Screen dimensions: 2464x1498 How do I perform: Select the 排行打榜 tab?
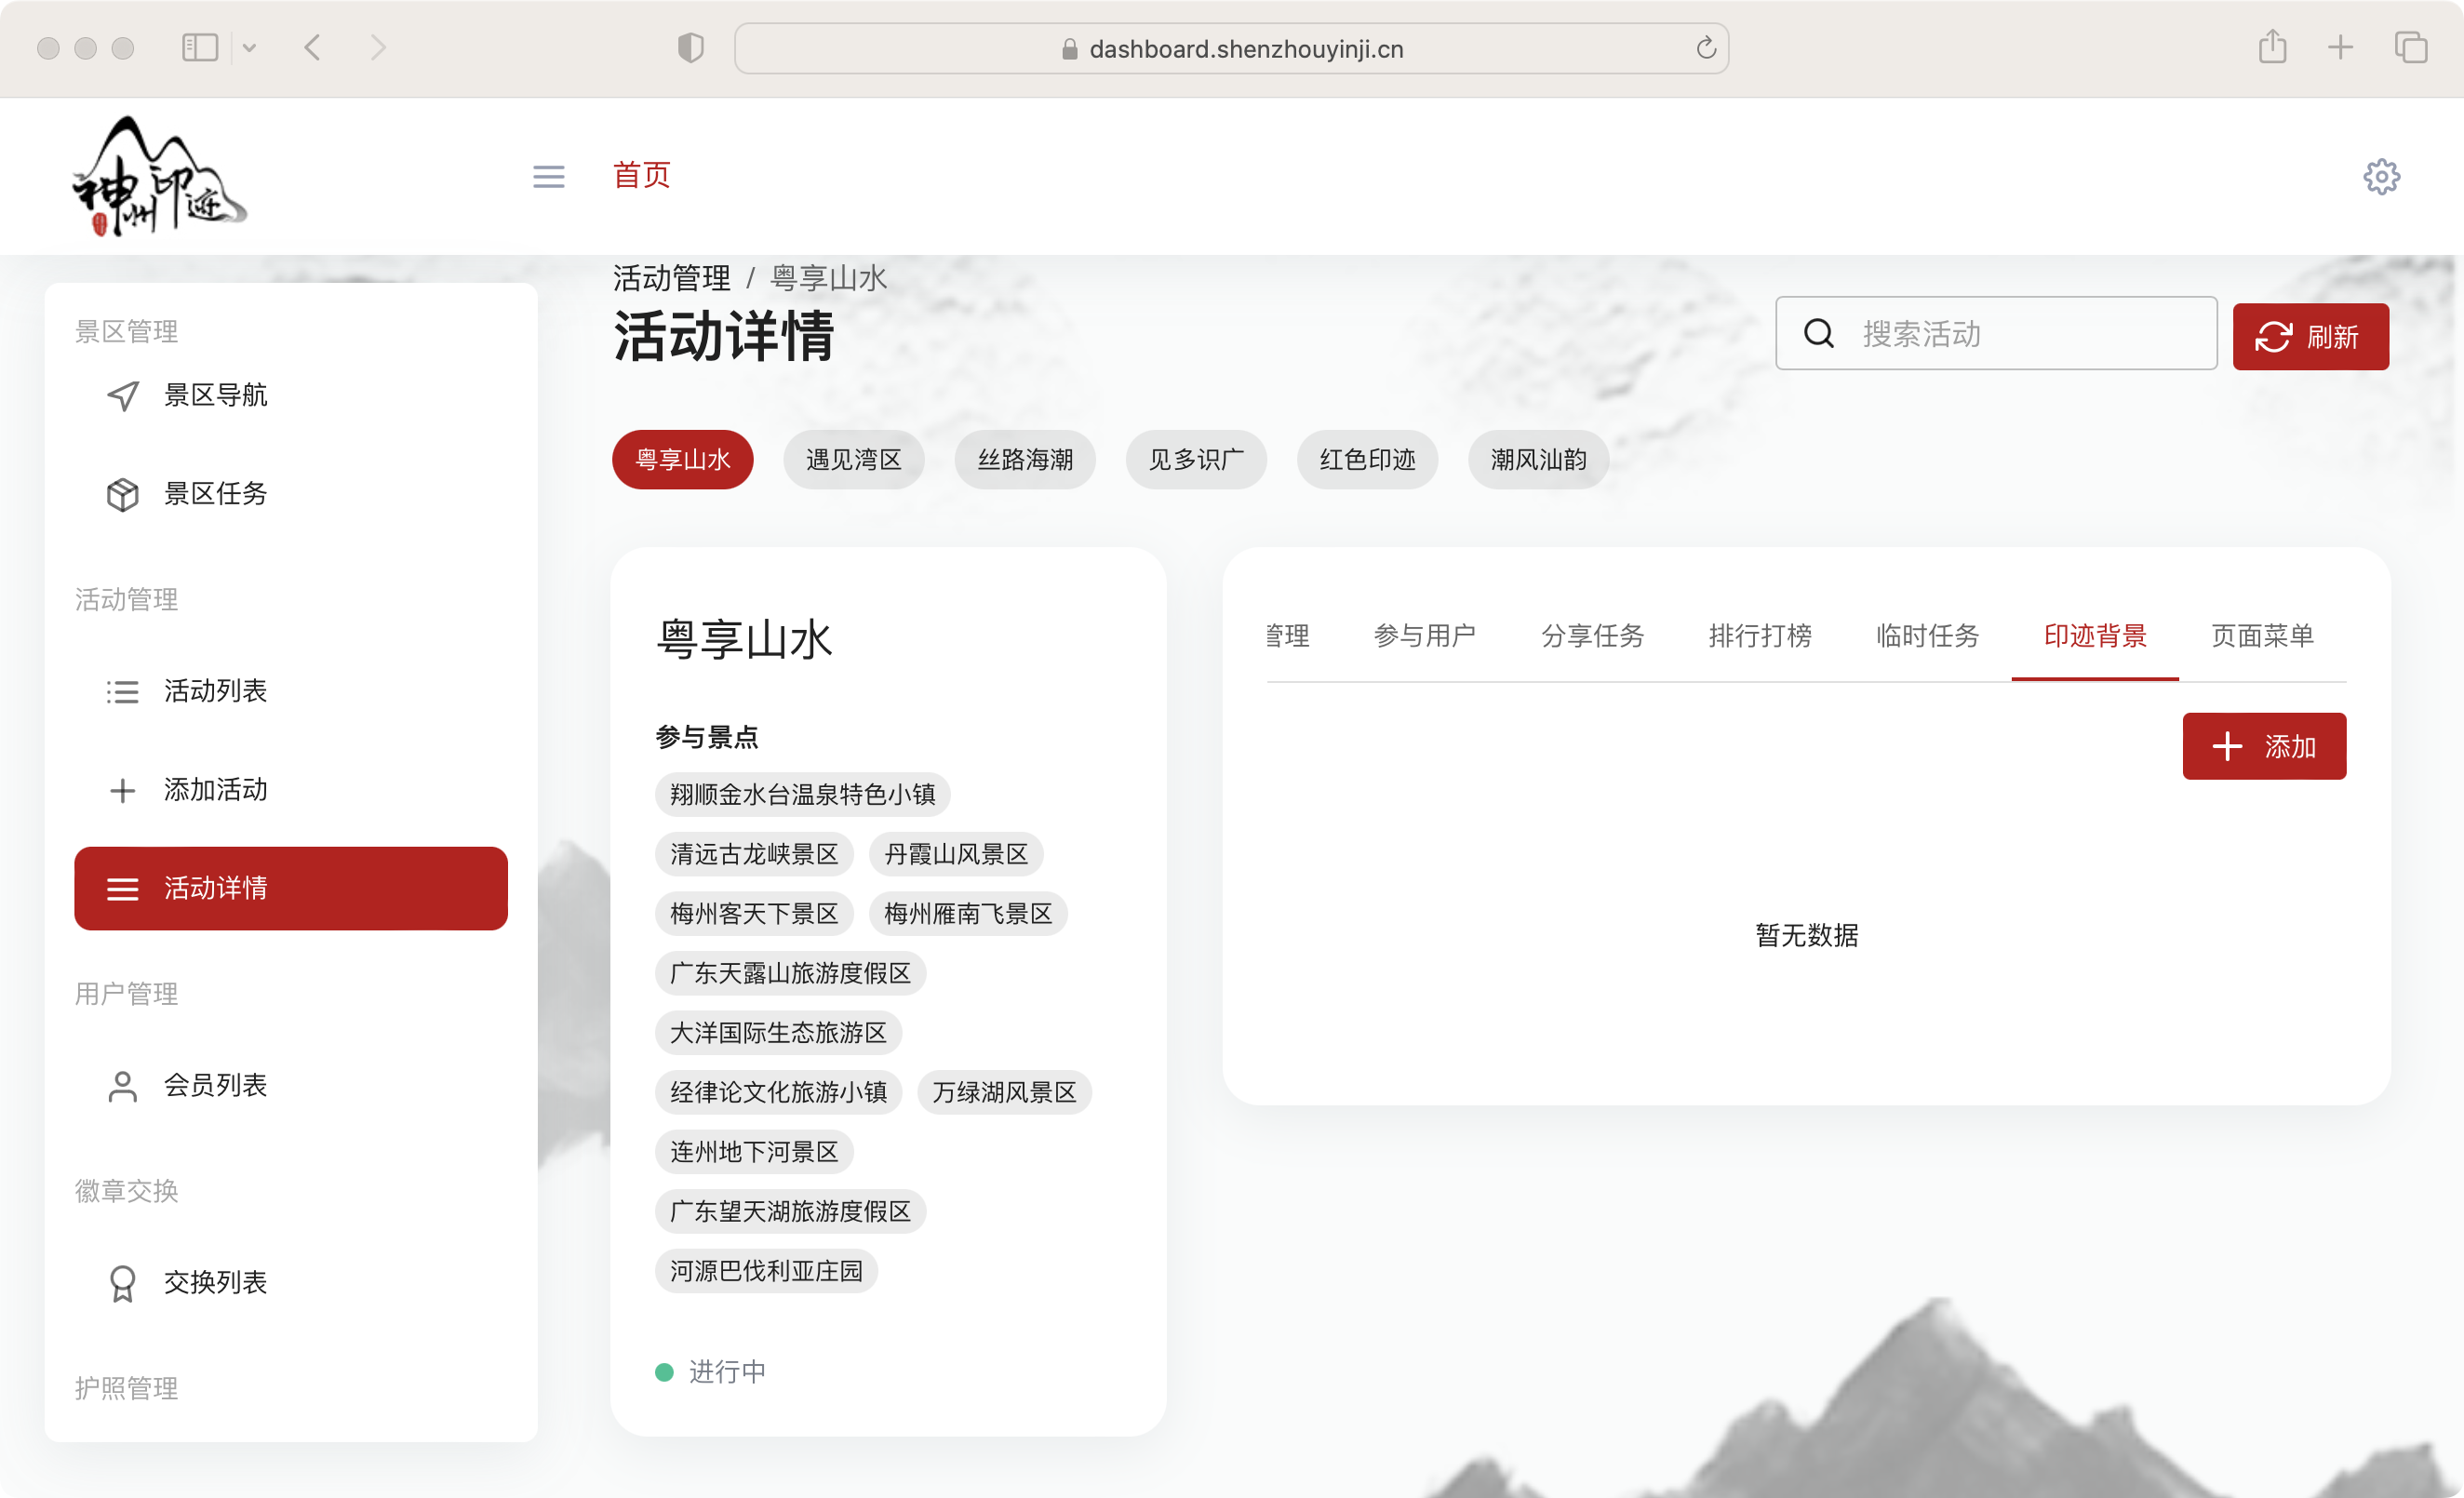pyautogui.click(x=1760, y=636)
